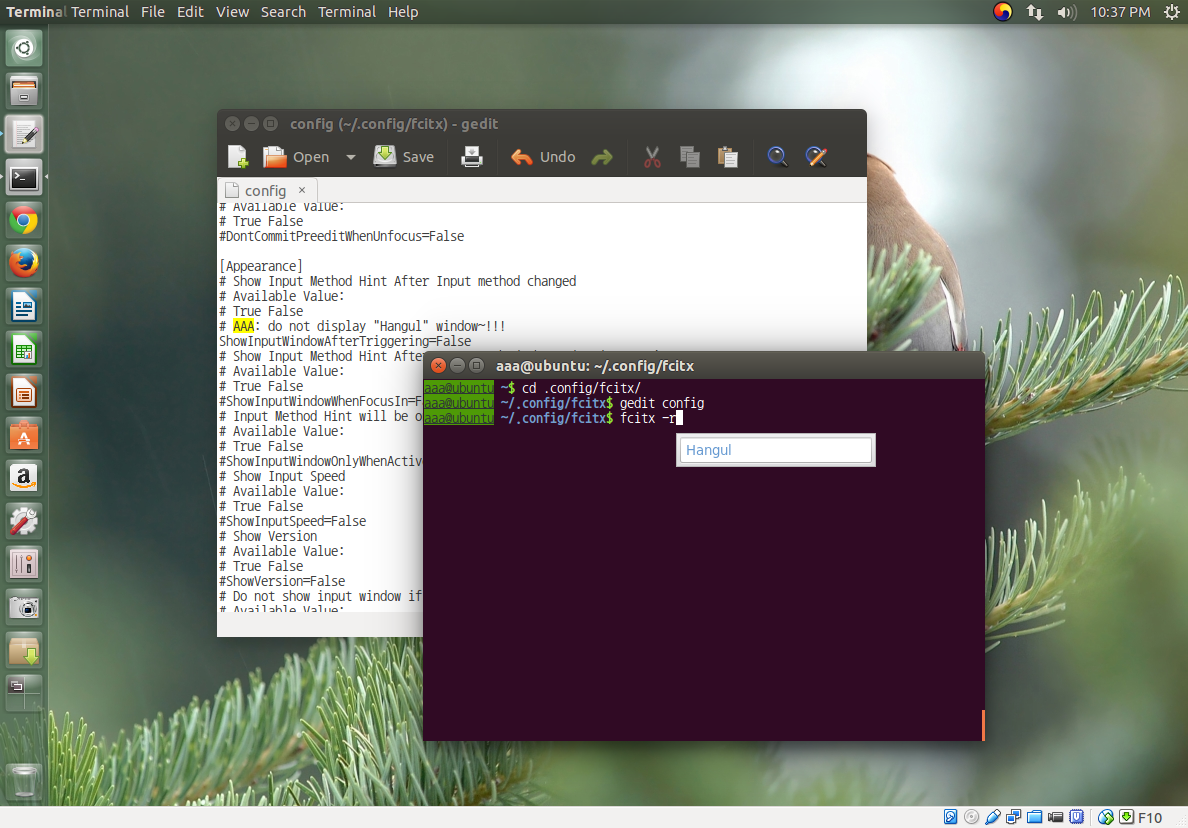Open the Ubuntu Dash search launcher

click(23, 48)
